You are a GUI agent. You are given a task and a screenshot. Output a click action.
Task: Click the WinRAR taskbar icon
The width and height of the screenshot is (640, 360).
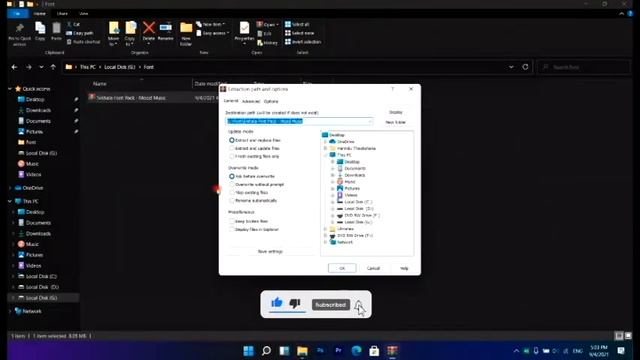[392, 351]
